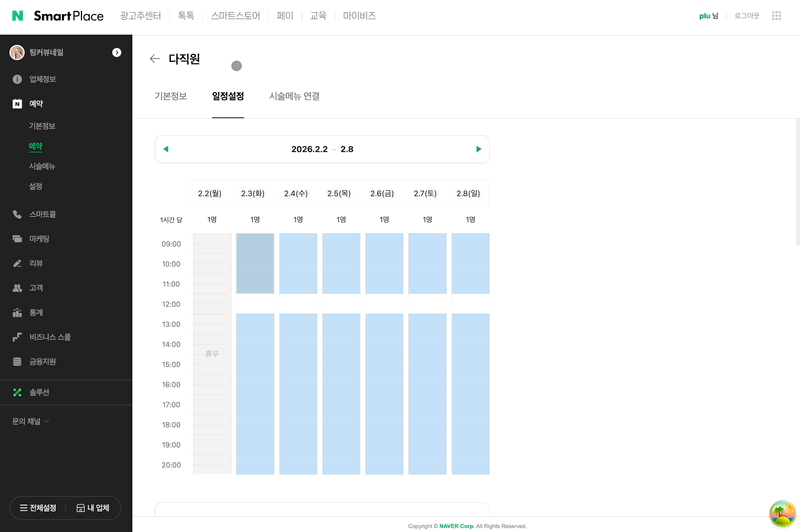This screenshot has width=800, height=532.
Task: Click the highlighted Tuesday morning schedule block
Action: pos(255,263)
